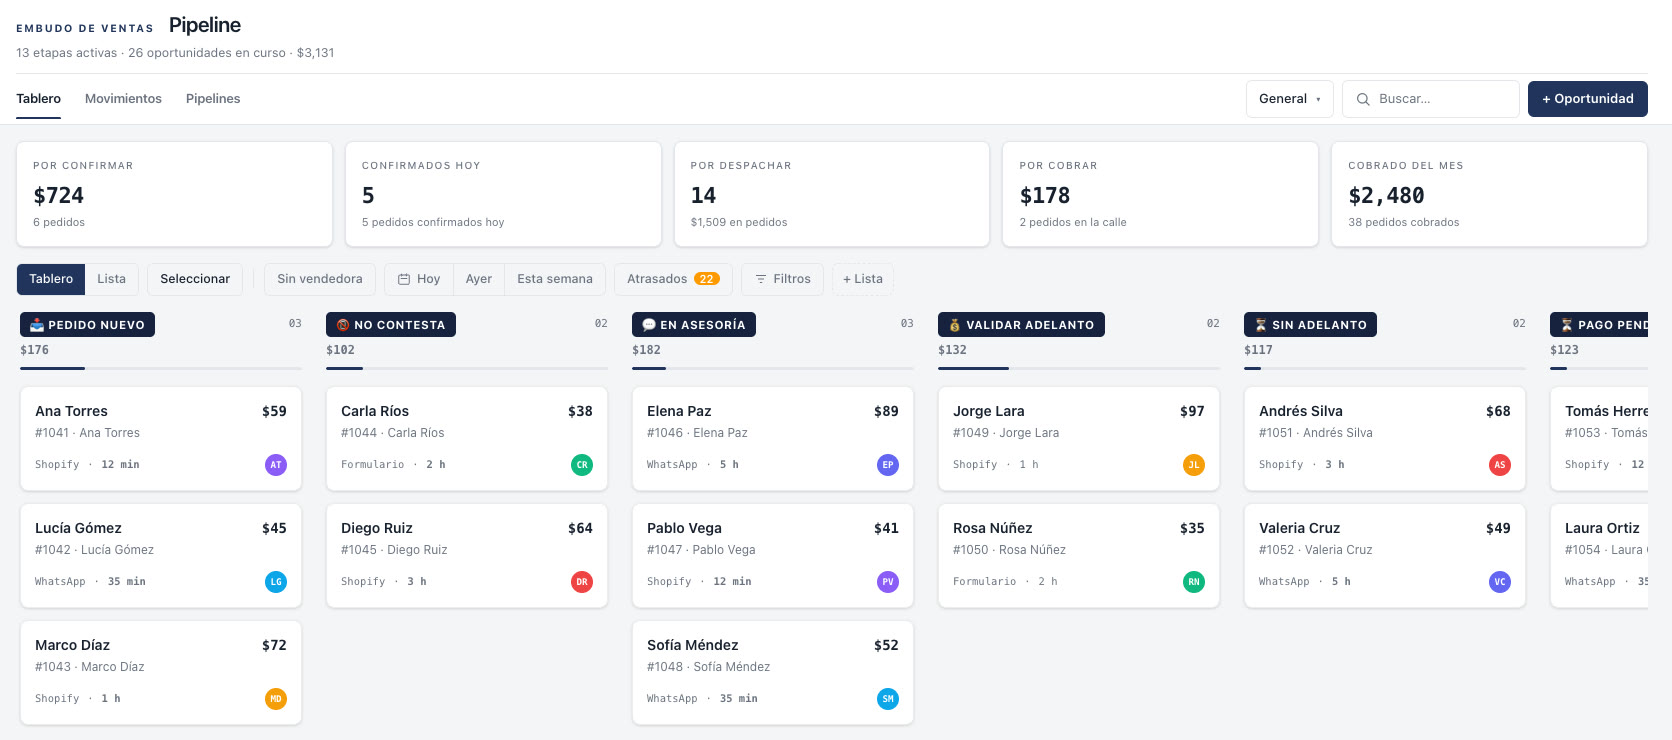Switch to Tablero view toggle
This screenshot has width=1672, height=740.
(x=51, y=279)
